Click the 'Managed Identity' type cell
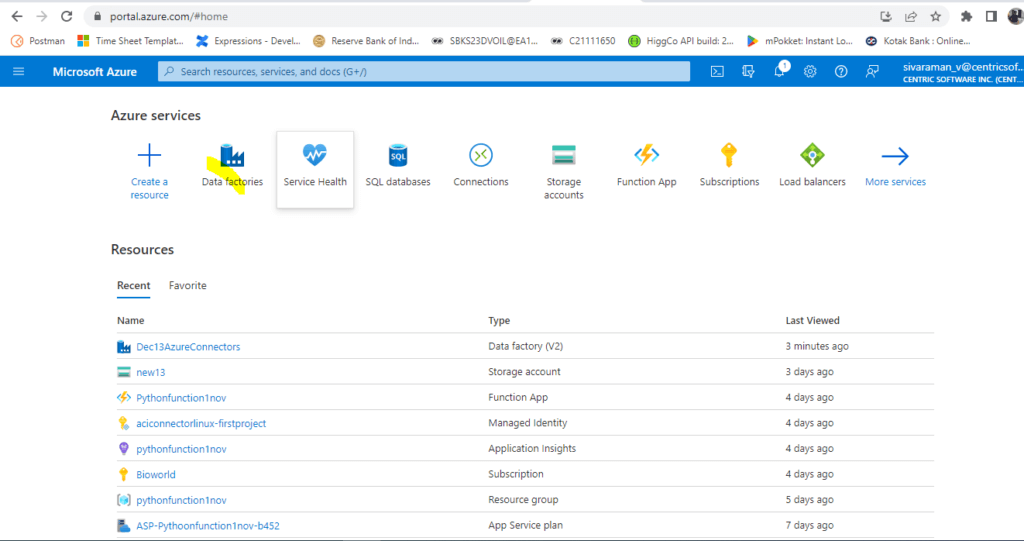 click(528, 423)
